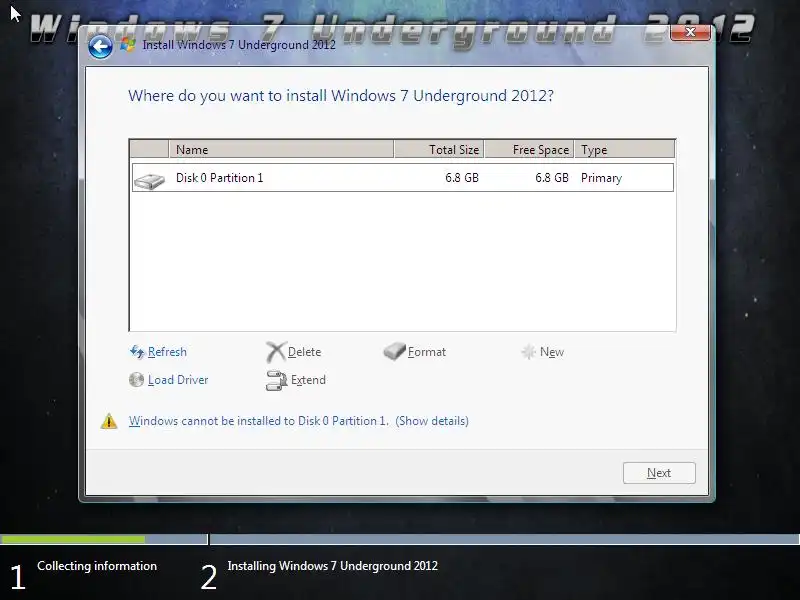This screenshot has width=800, height=600.
Task: Click the hard disk icon for Partition 1
Action: click(149, 181)
